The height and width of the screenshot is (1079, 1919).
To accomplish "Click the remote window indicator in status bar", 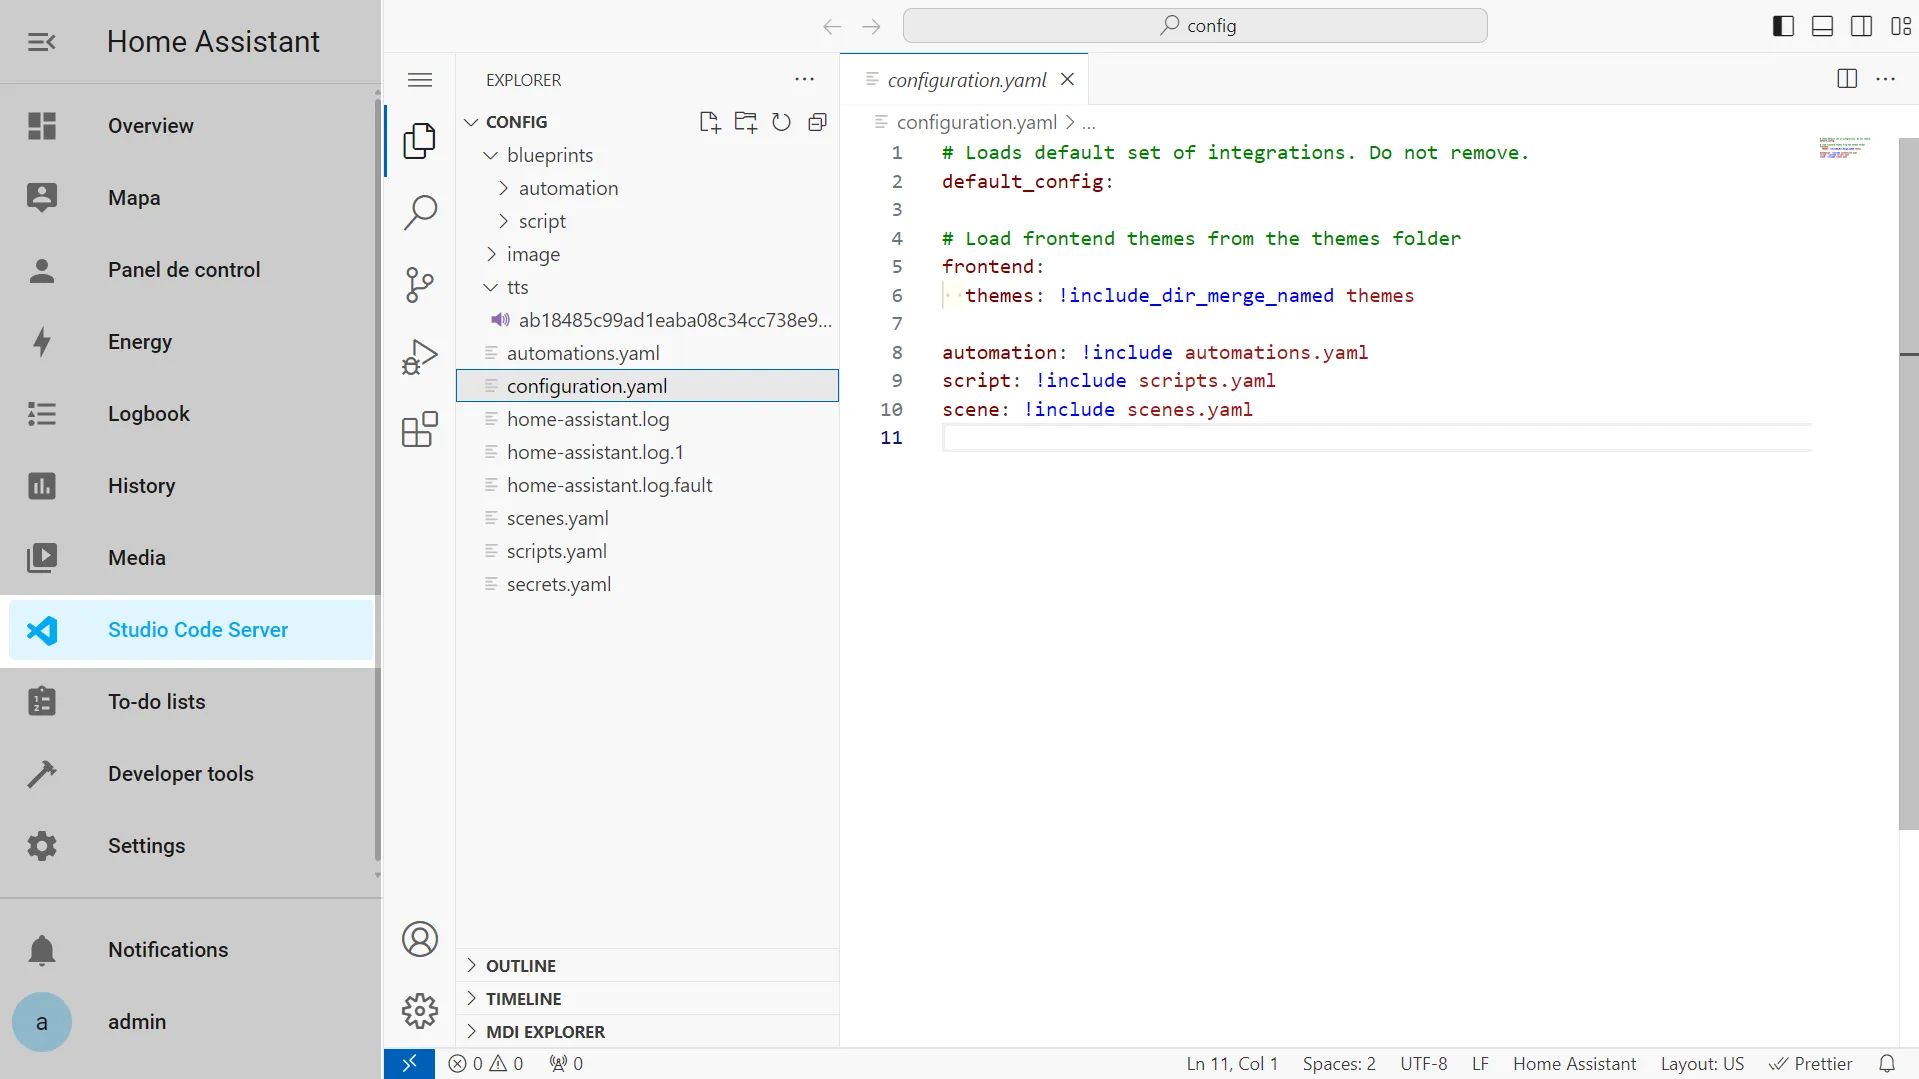I will [x=409, y=1064].
